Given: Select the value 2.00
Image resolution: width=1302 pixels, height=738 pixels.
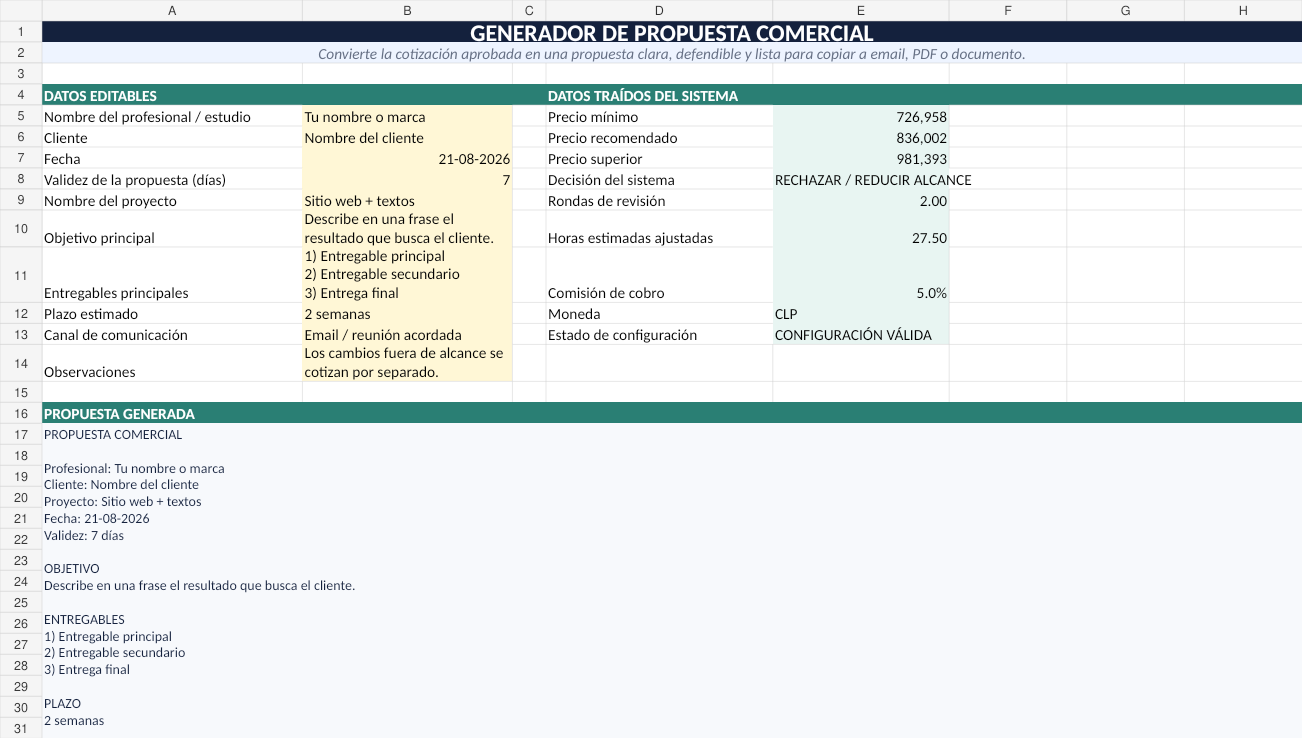Looking at the screenshot, I should click(x=861, y=201).
